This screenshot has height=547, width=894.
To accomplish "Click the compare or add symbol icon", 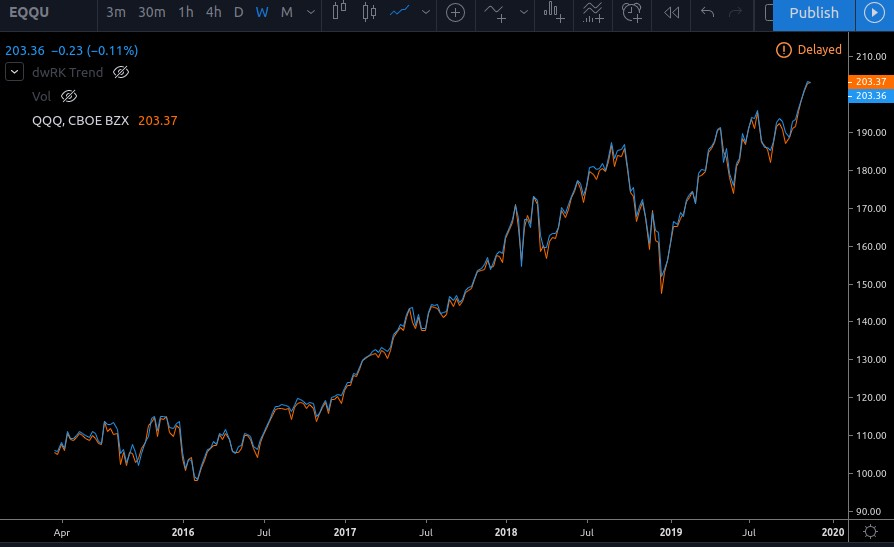I will click(x=456, y=13).
